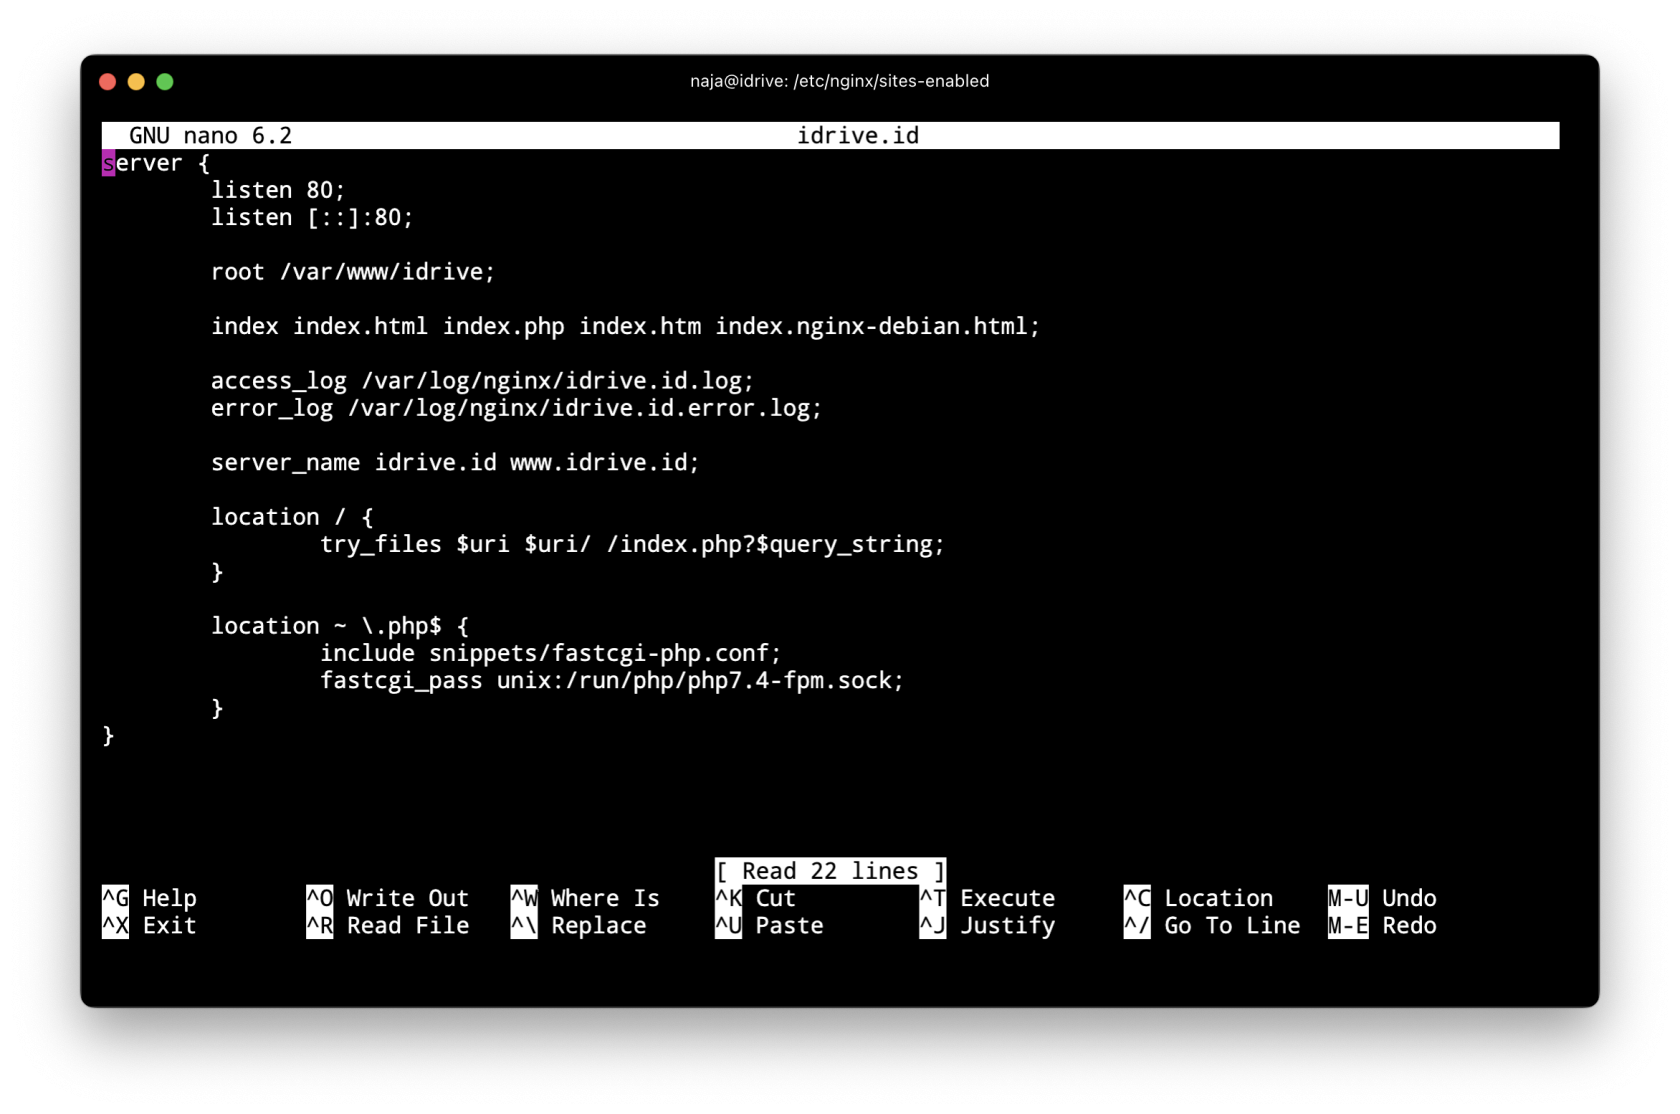Place cursor on 'server {' line
1680x1114 pixels.
pos(156,162)
